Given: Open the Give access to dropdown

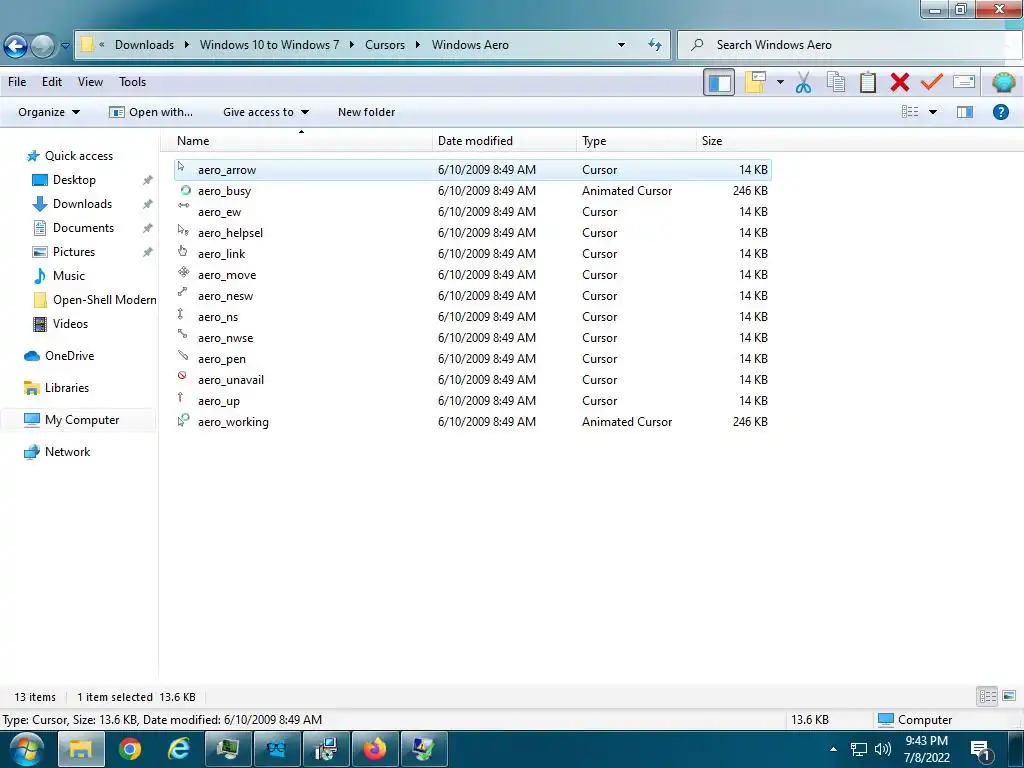Looking at the screenshot, I should 266,112.
